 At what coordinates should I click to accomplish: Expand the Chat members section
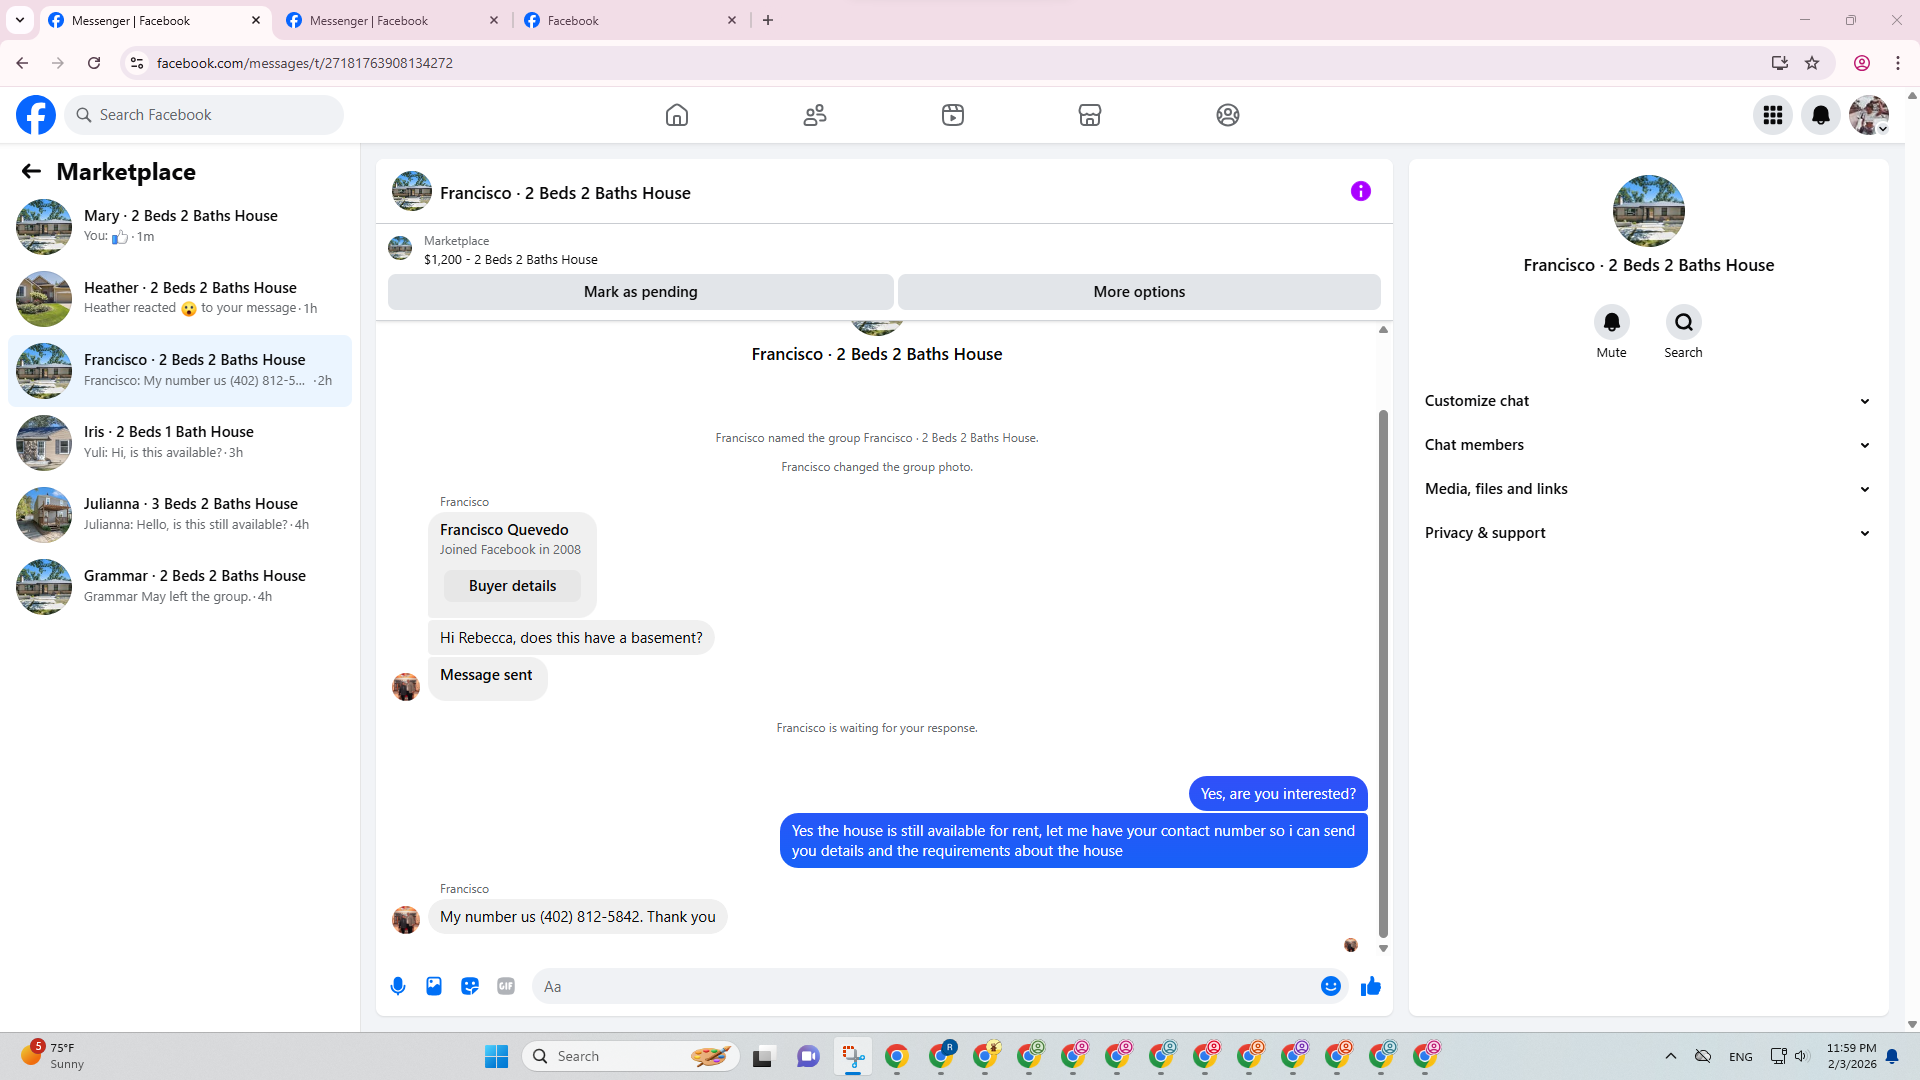point(1648,445)
